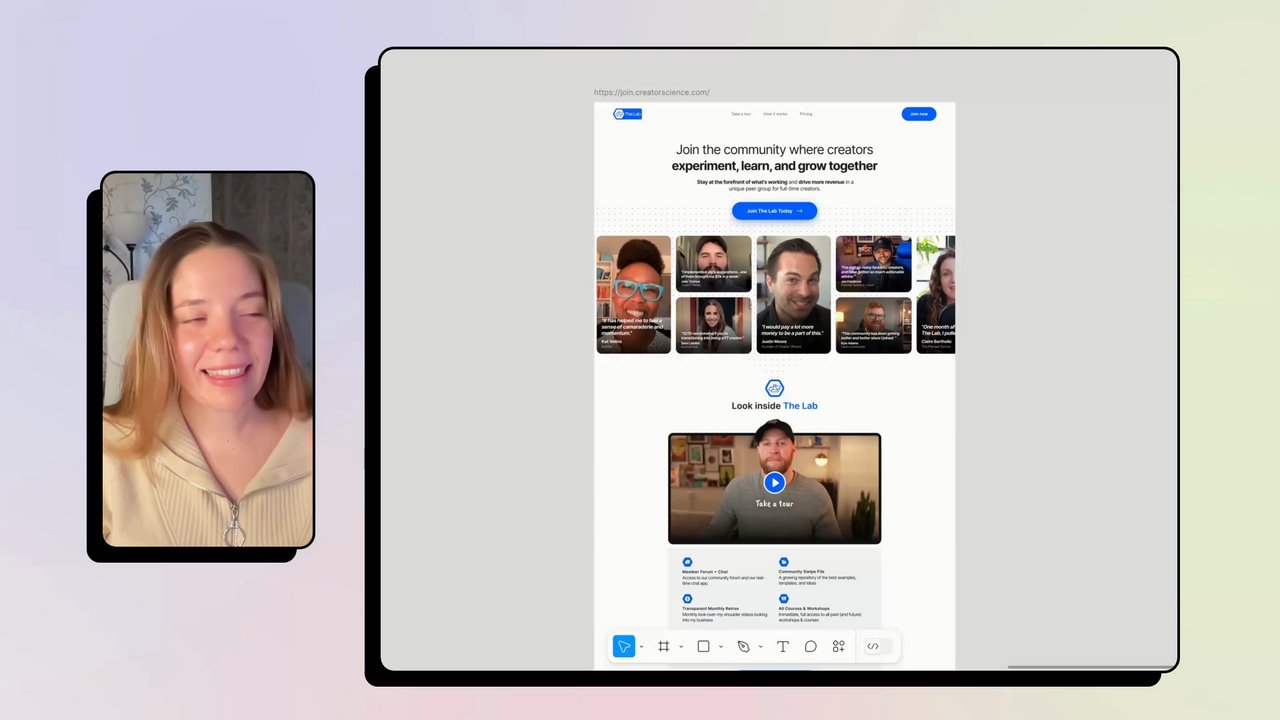Click the Join The Lab Today button

(774, 211)
